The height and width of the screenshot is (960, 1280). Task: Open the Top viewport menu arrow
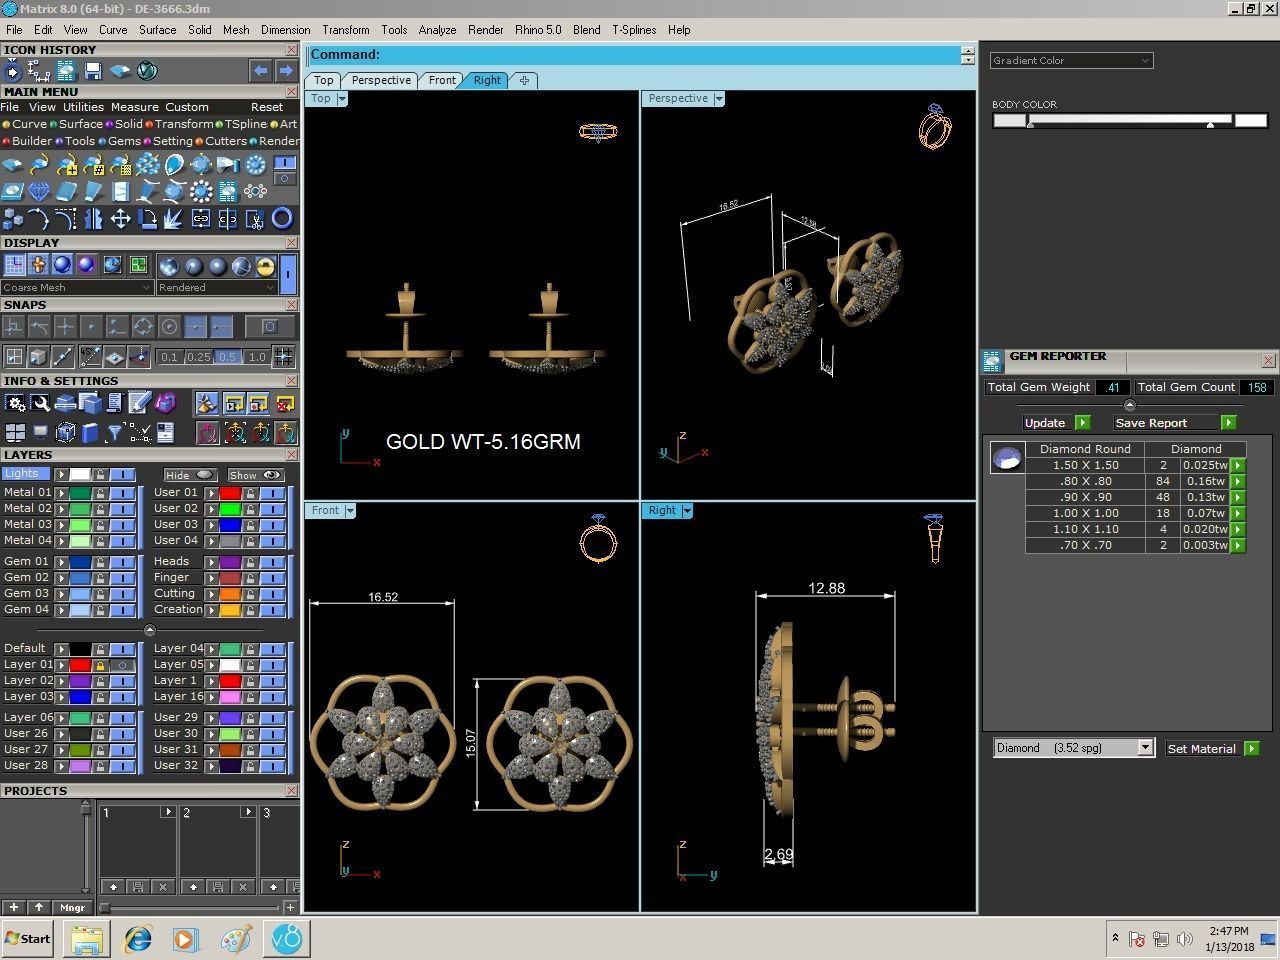pyautogui.click(x=342, y=99)
